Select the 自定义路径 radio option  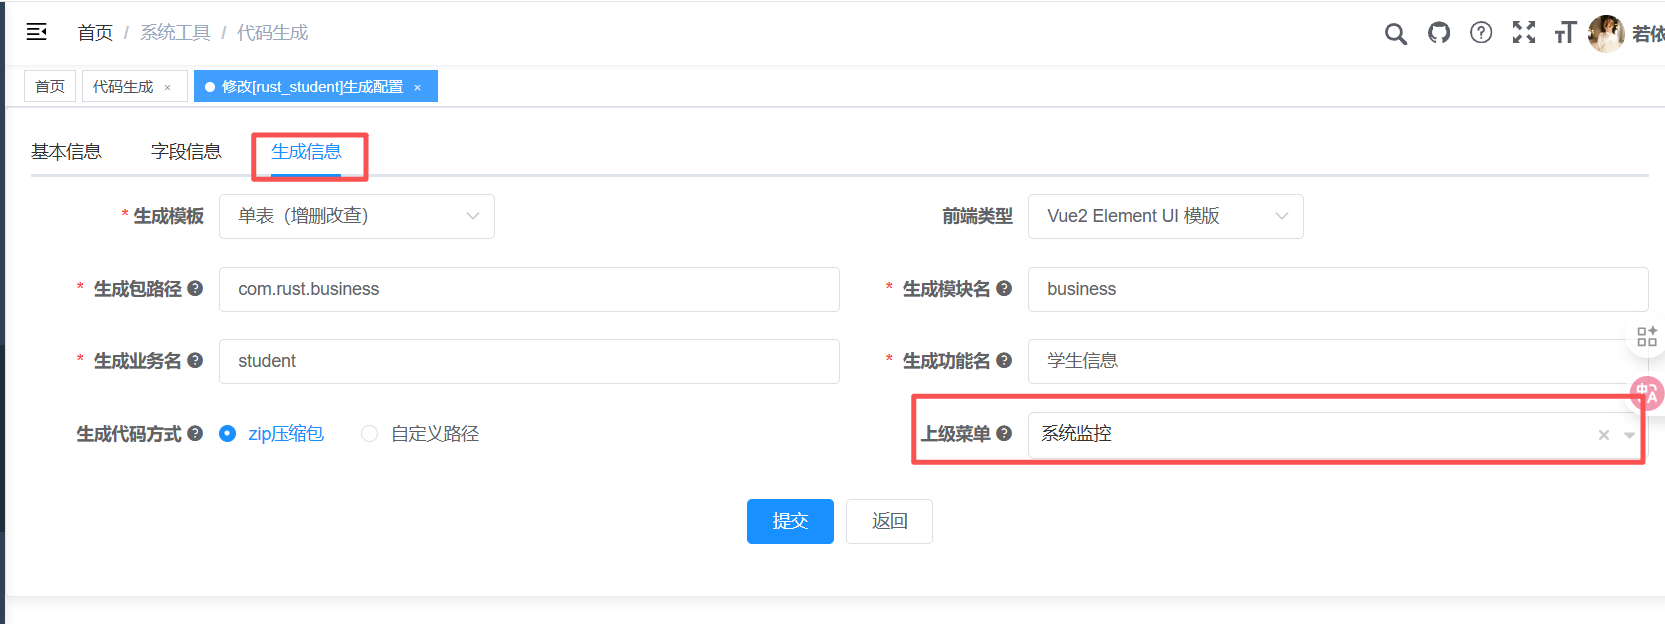point(370,434)
